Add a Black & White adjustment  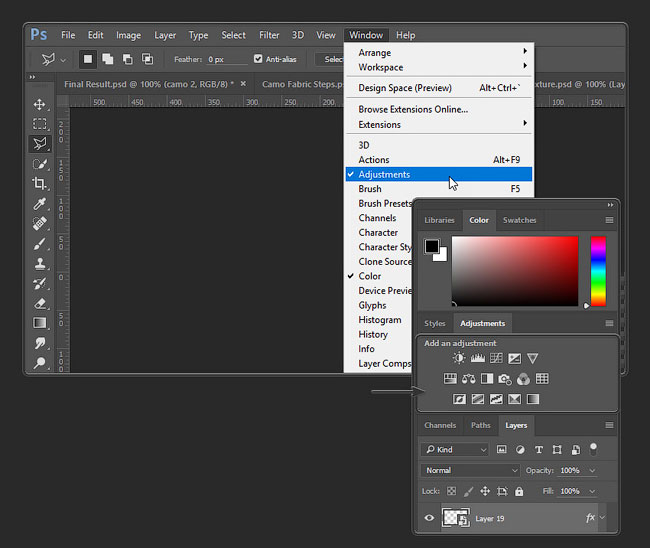pos(487,378)
